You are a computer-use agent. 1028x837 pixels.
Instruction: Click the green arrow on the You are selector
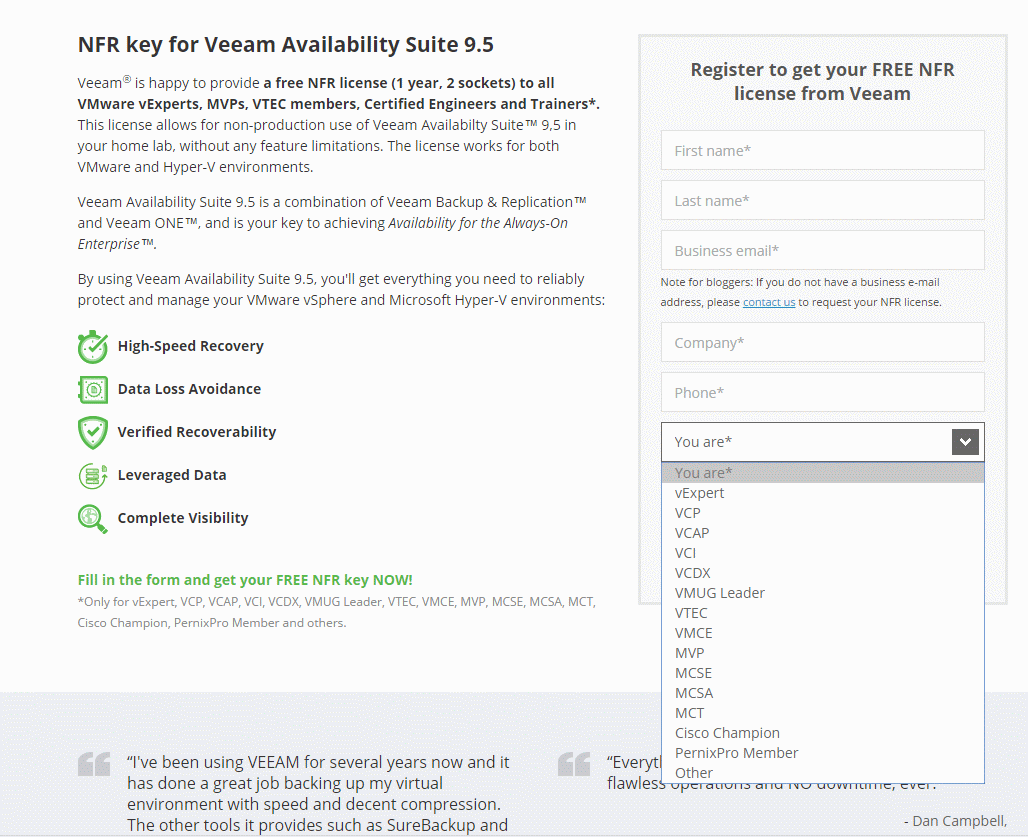click(x=964, y=441)
